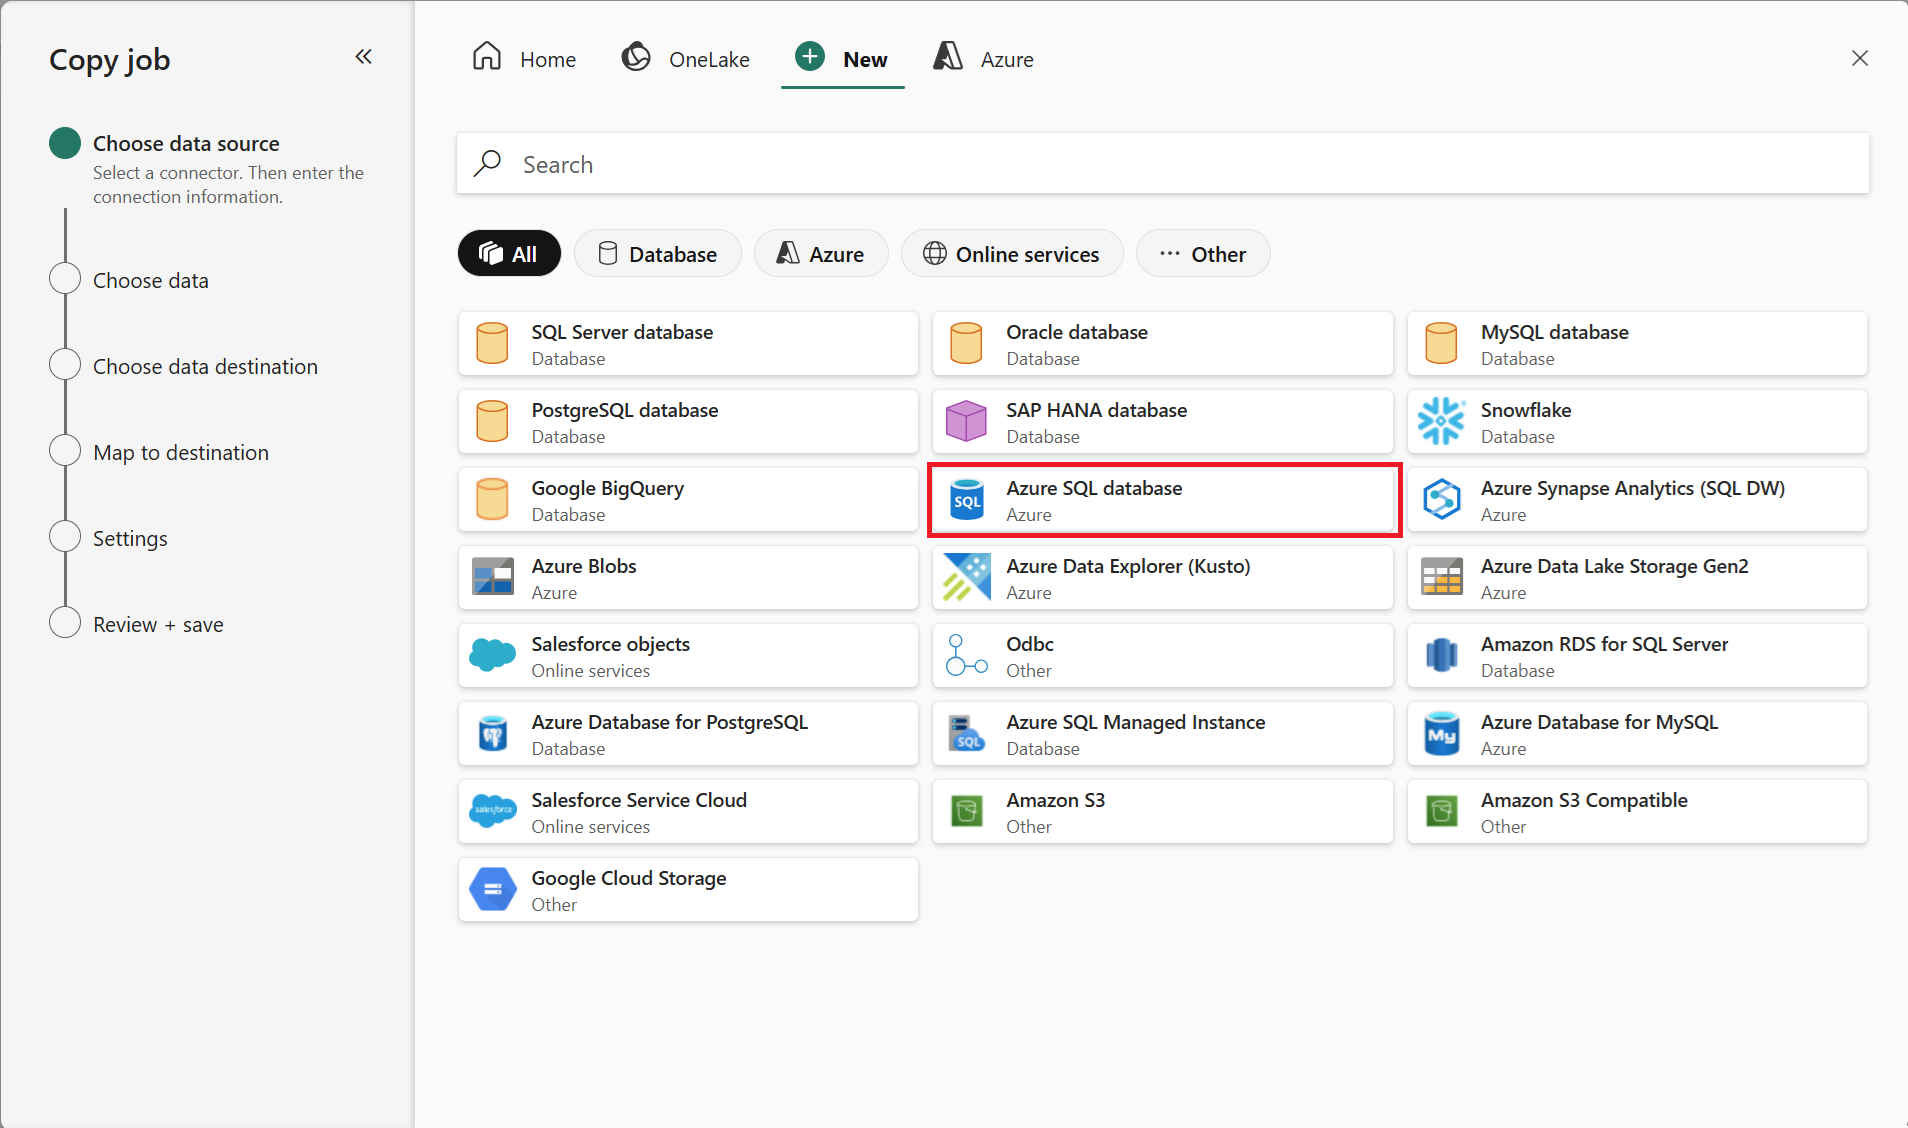Screen dimensions: 1908x1128
Task: Click the Azure SQL database icon
Action: (x=966, y=499)
